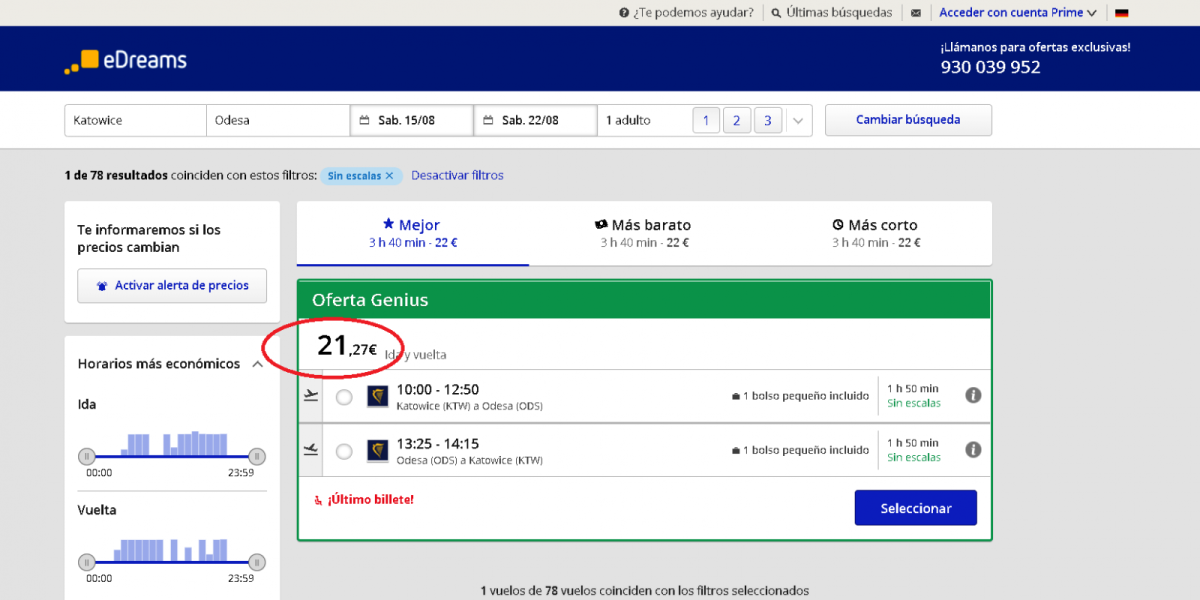Remove the Sin escalas filter chip

390,176
